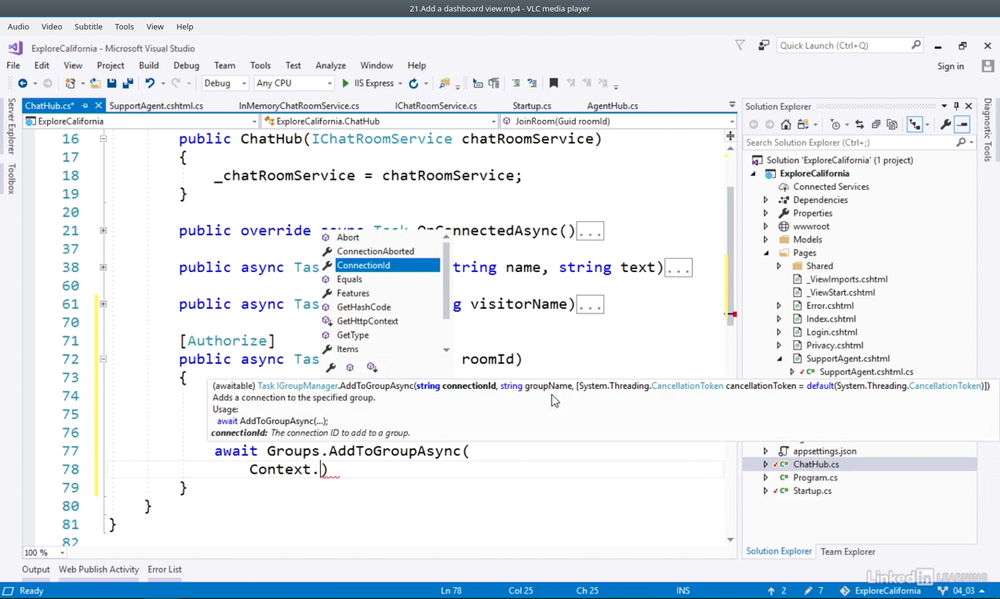The image size is (1000, 599).
Task: Click the editor split handle icon
Action: (x=730, y=136)
